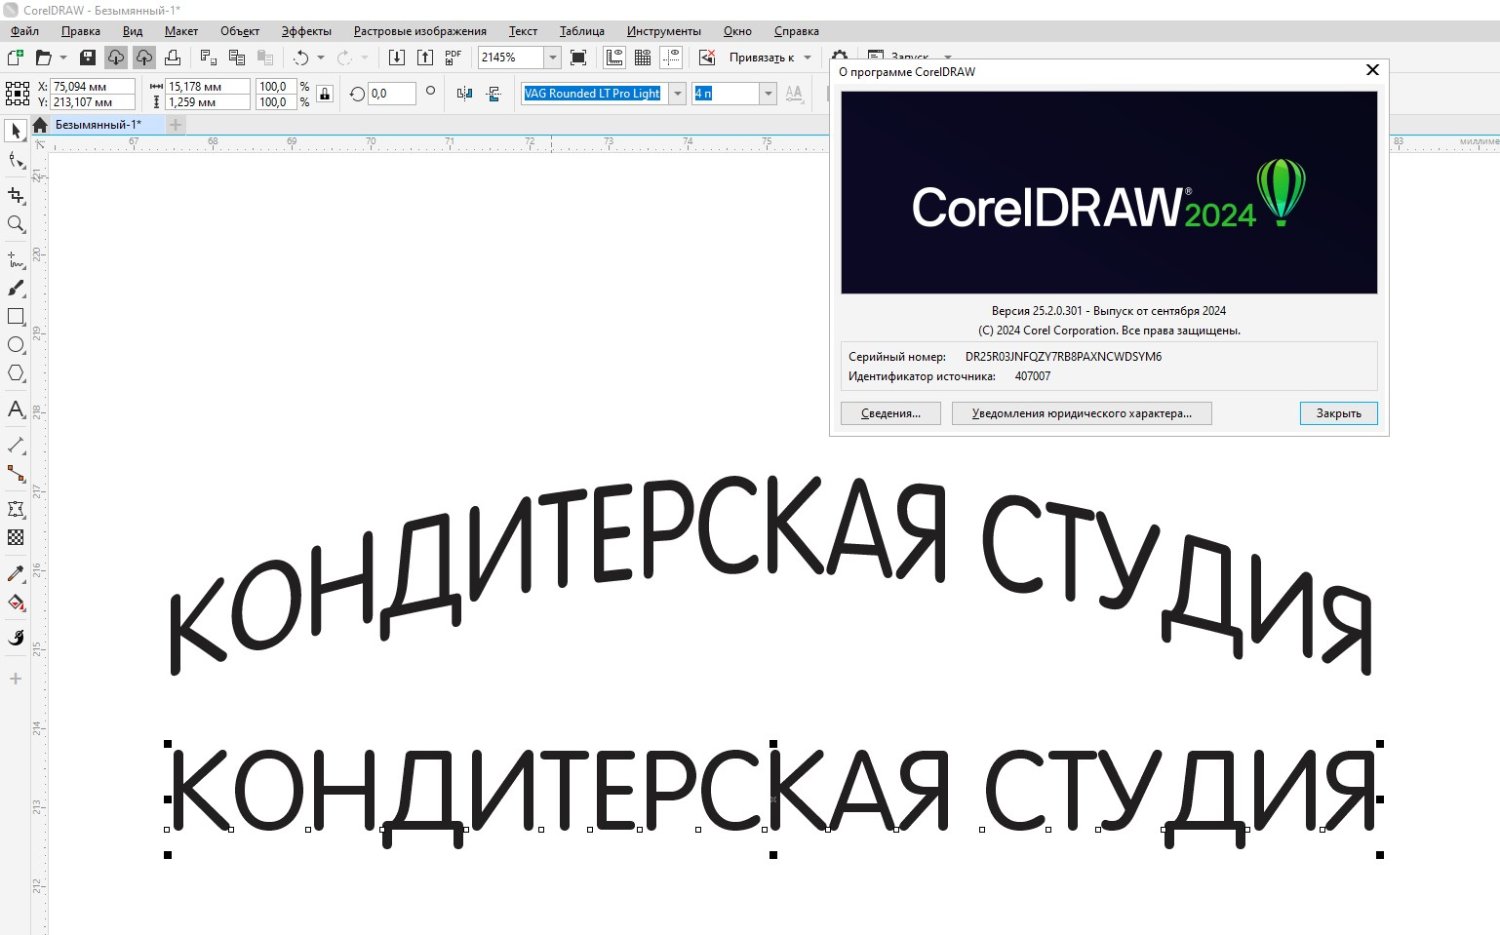Click the Cut icon
Image resolution: width=1500 pixels, height=935 pixels.
(208, 58)
